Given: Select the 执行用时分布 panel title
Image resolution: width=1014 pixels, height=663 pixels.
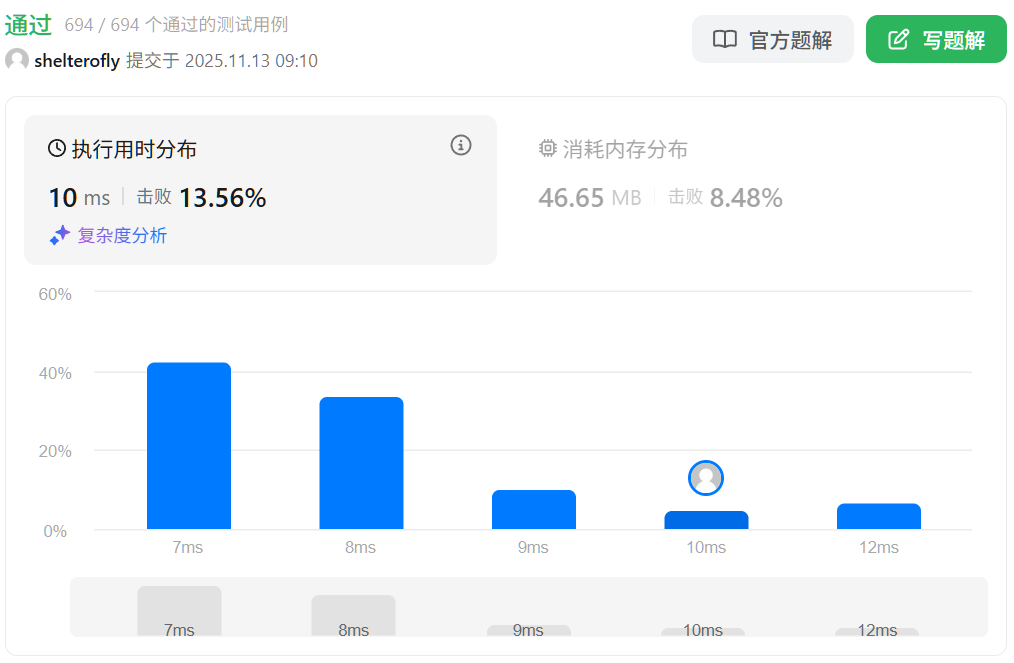Looking at the screenshot, I should tap(134, 150).
